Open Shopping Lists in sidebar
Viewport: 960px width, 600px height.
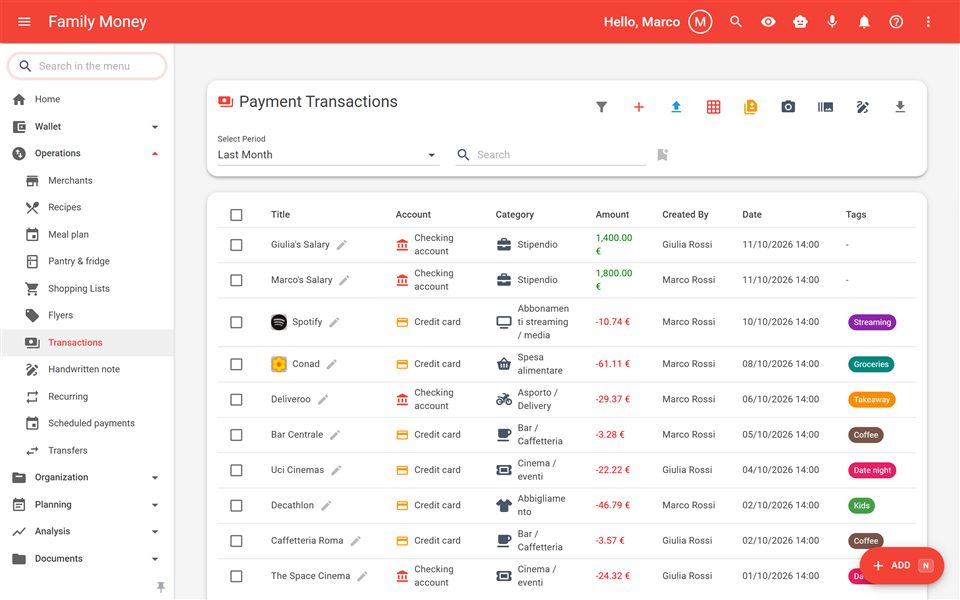pyautogui.click(x=86, y=288)
